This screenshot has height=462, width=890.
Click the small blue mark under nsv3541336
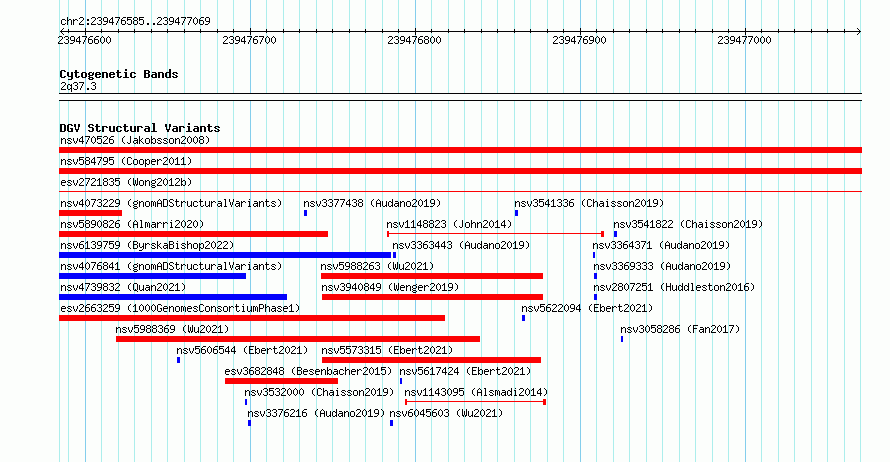click(x=517, y=213)
